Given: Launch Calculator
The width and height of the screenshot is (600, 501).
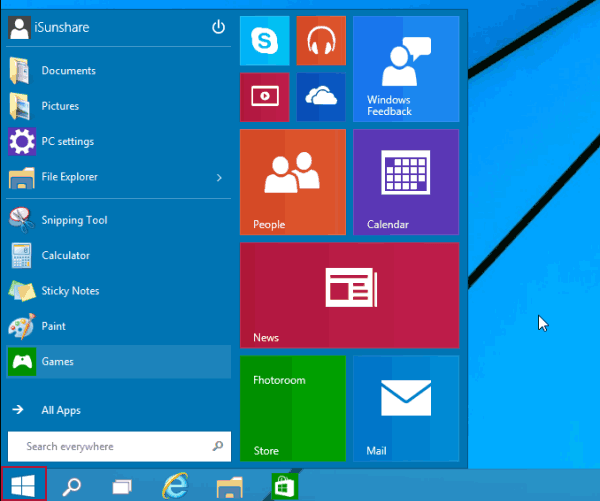Looking at the screenshot, I should pyautogui.click(x=119, y=255).
